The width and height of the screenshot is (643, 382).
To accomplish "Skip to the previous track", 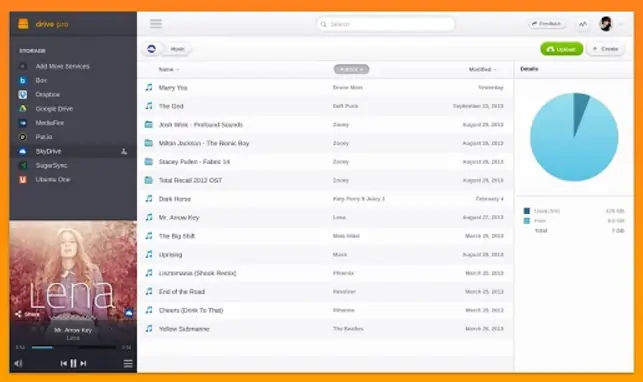I will (64, 363).
